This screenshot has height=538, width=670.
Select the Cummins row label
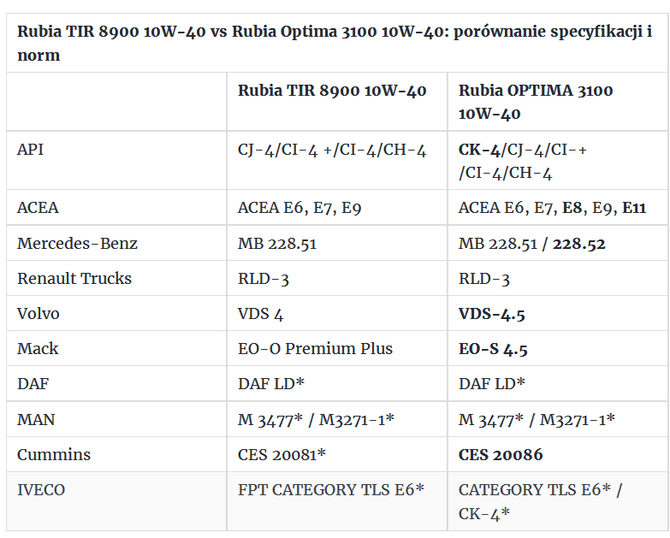click(x=53, y=454)
